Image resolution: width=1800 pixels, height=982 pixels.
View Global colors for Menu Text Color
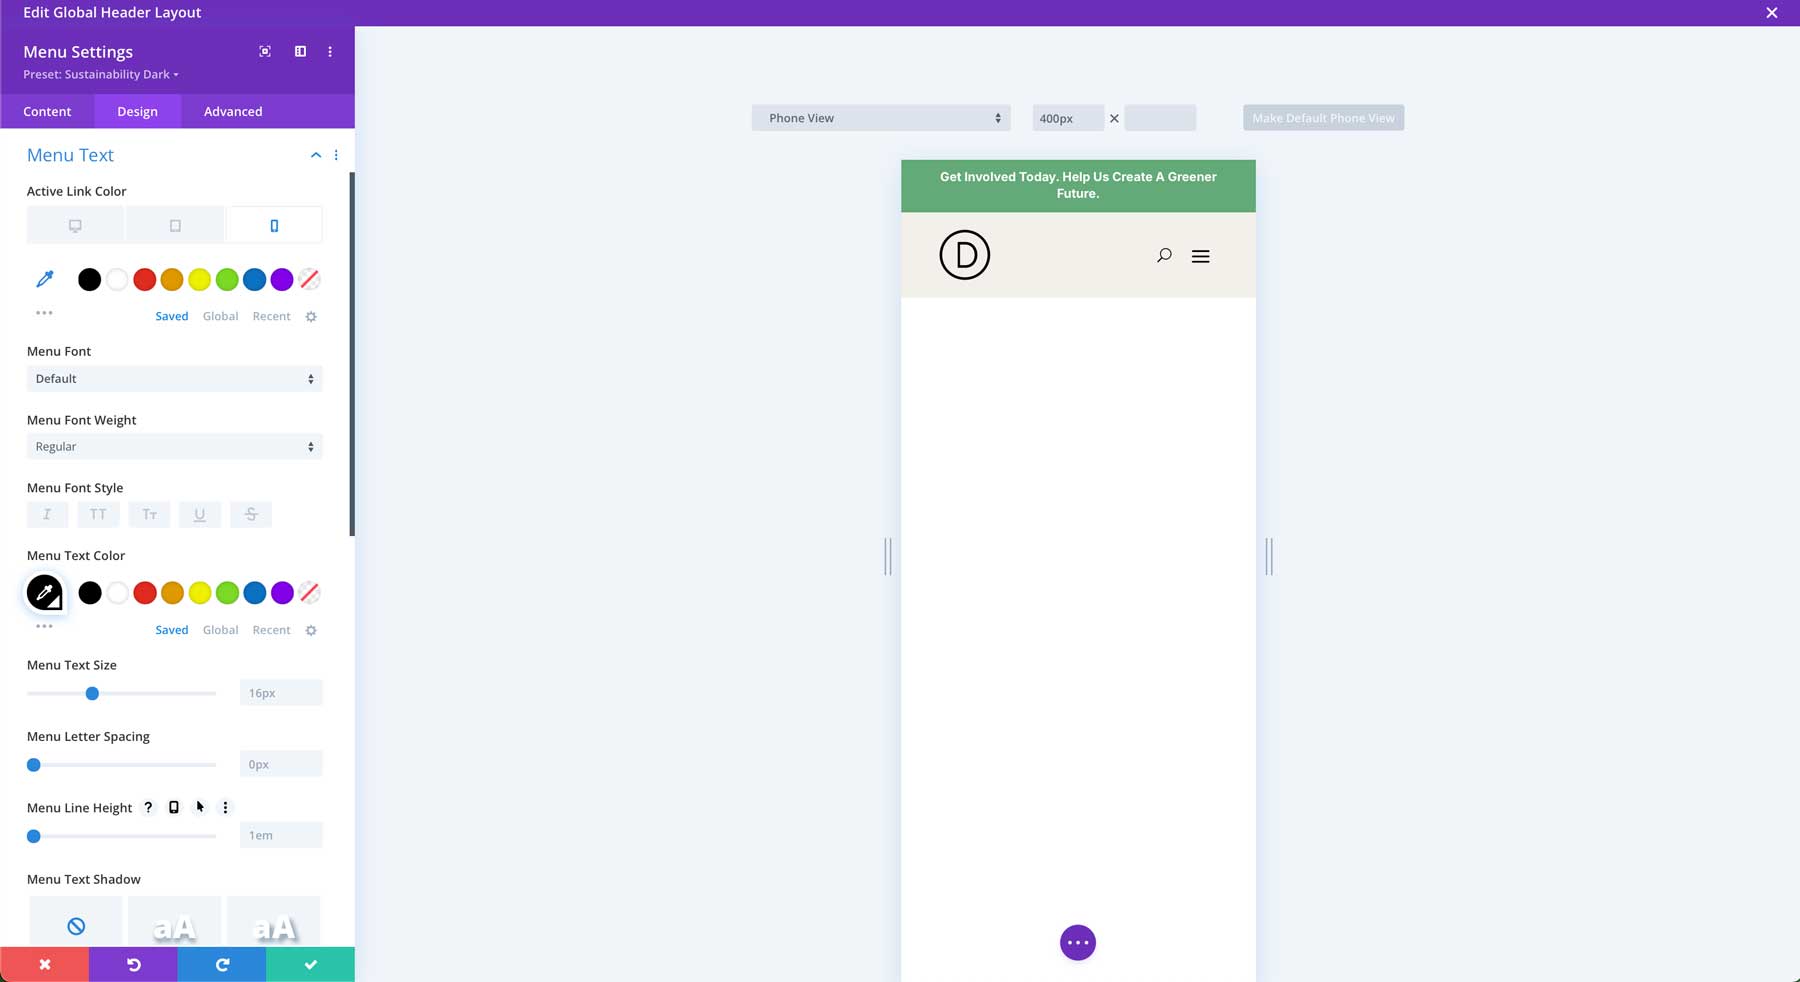click(x=220, y=630)
